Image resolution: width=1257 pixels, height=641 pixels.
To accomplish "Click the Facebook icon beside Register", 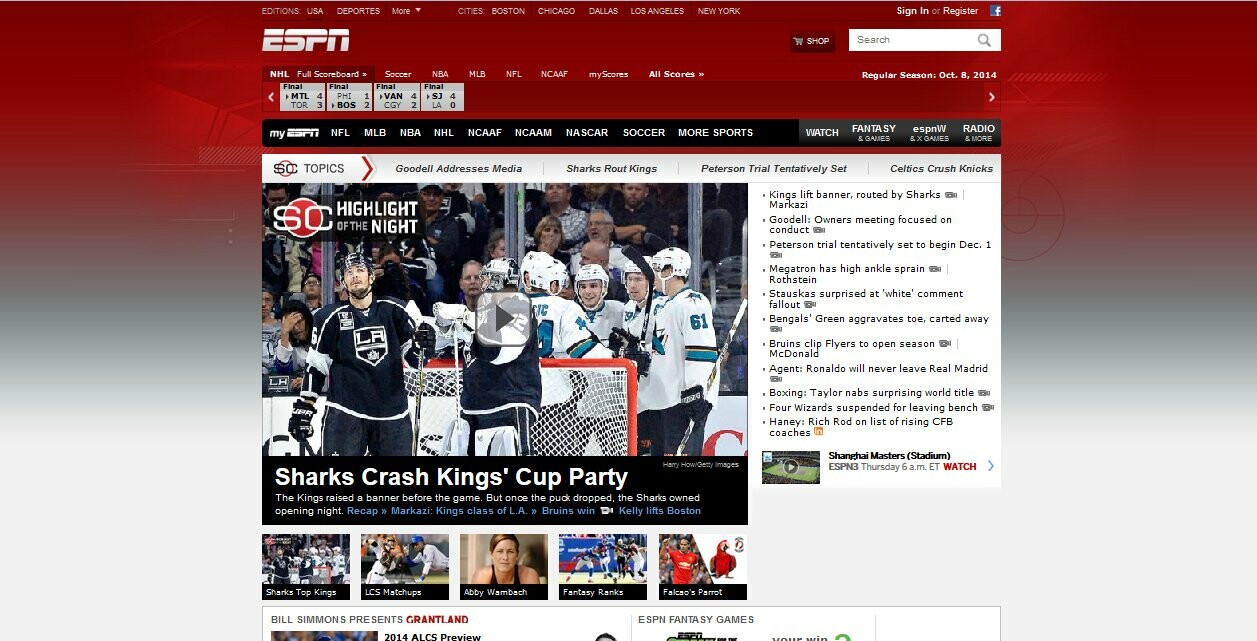I will click(995, 11).
